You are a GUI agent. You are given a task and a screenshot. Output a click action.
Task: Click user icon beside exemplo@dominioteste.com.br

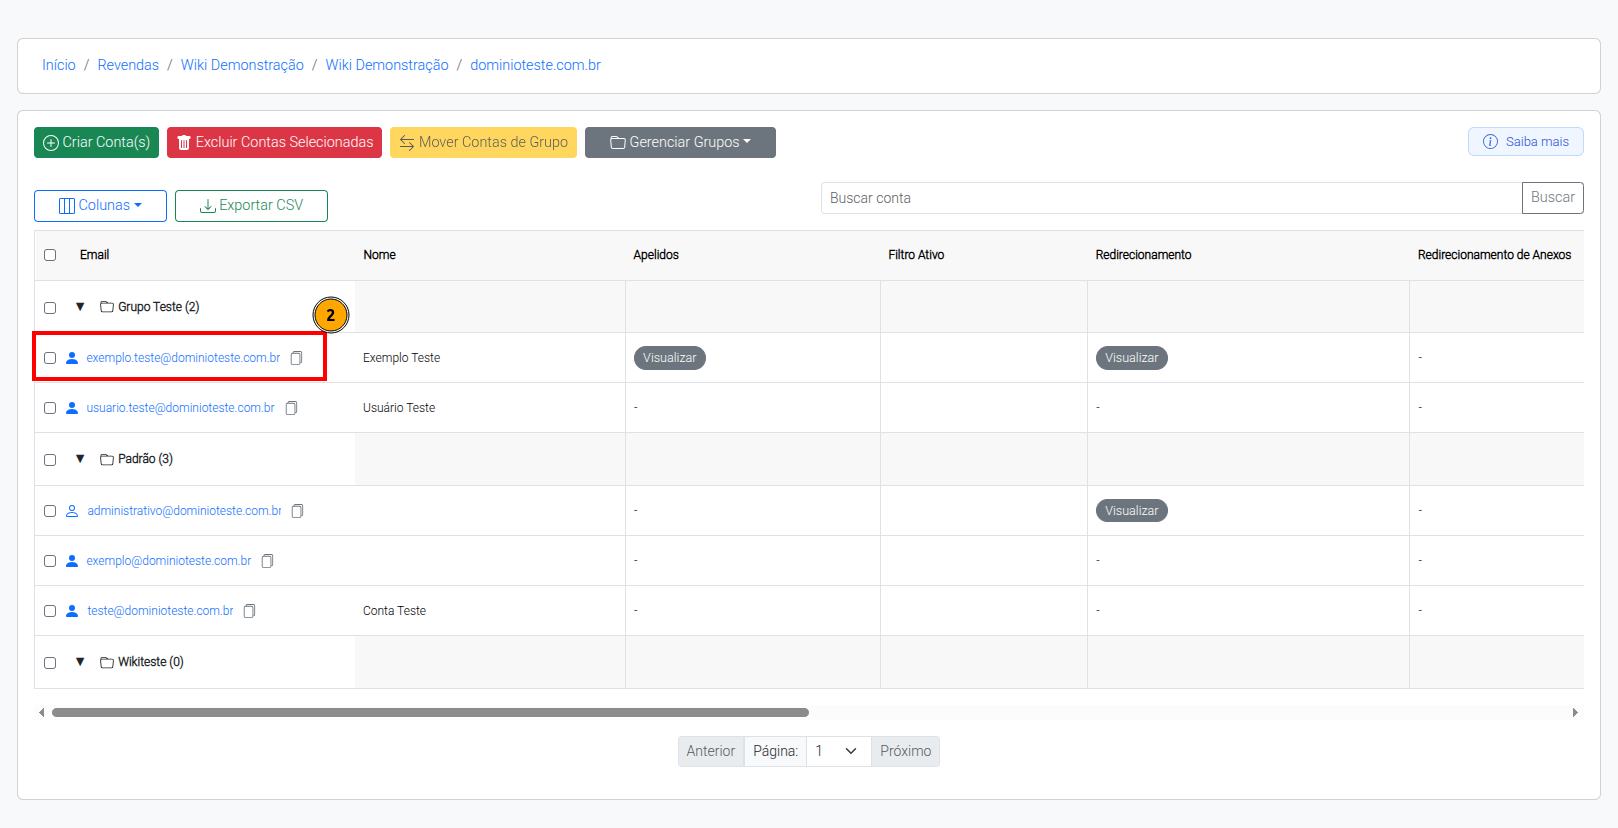click(x=72, y=561)
